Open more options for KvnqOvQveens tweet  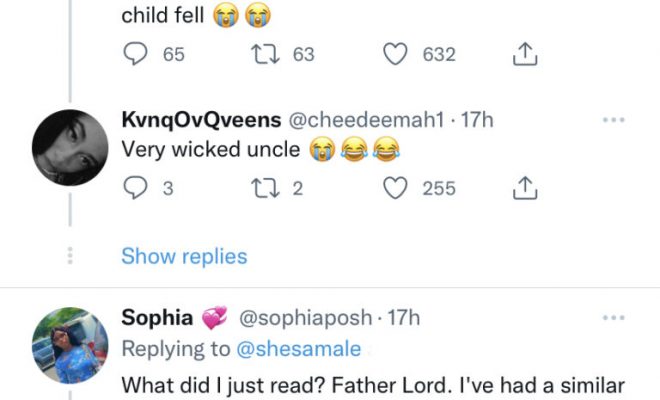pyautogui.click(x=613, y=120)
